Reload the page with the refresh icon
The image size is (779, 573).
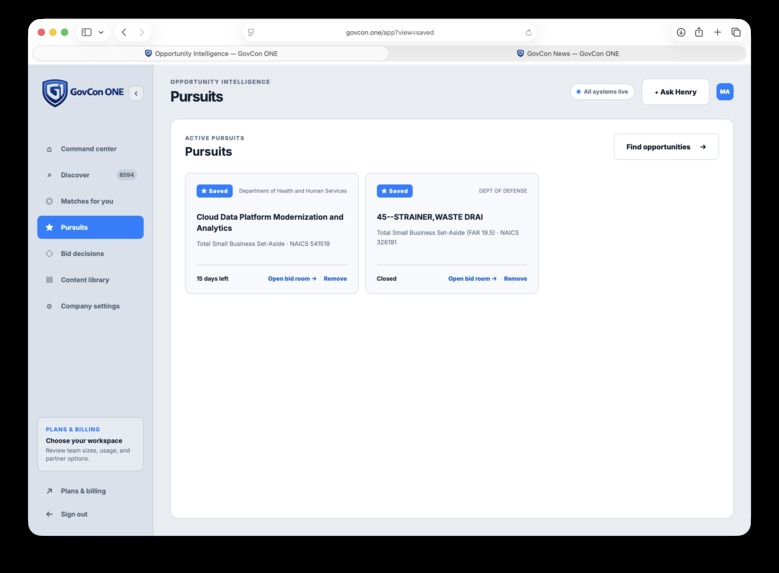tap(529, 33)
